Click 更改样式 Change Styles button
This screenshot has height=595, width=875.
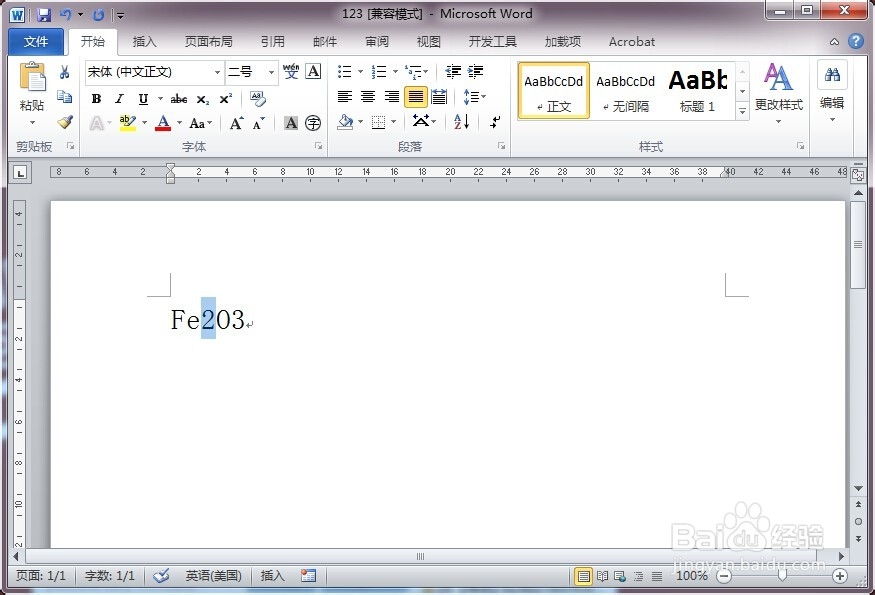(x=778, y=93)
